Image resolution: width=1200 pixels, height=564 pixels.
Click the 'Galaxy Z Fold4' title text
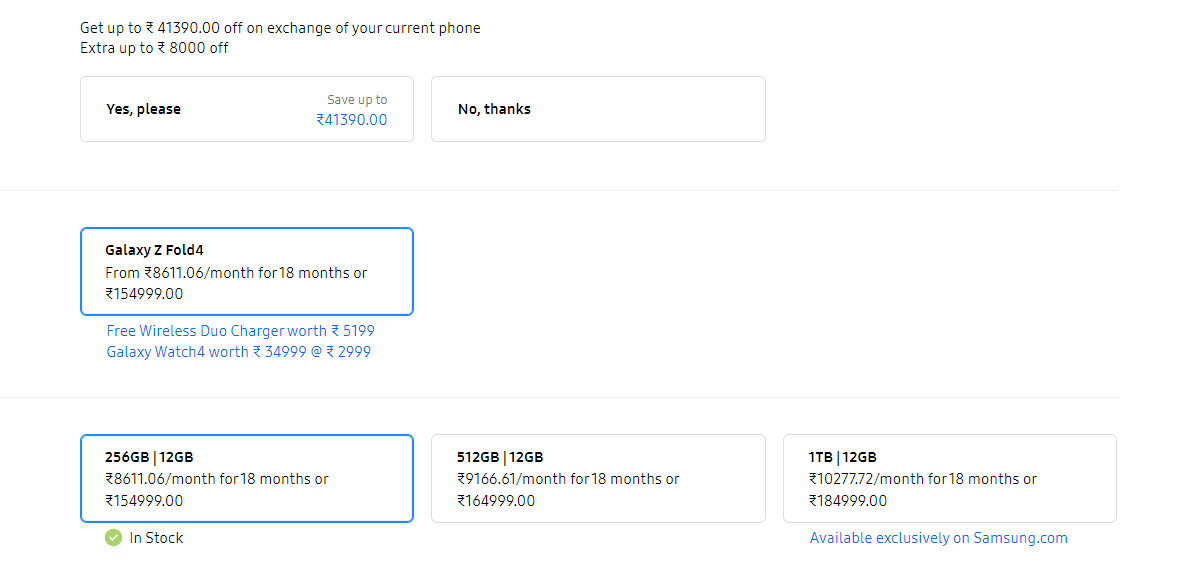(154, 250)
